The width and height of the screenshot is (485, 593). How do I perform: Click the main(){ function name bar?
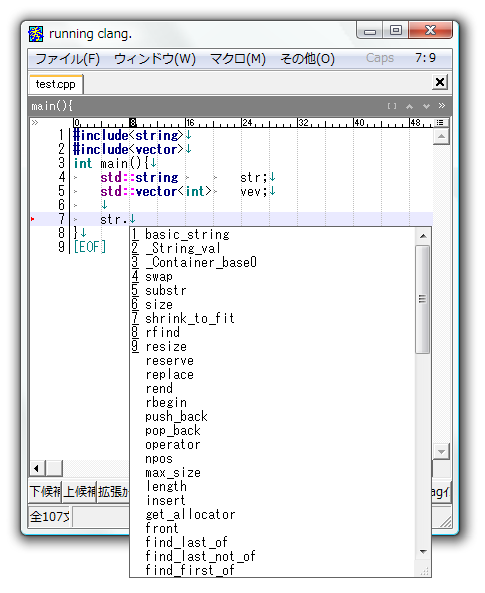coord(52,106)
